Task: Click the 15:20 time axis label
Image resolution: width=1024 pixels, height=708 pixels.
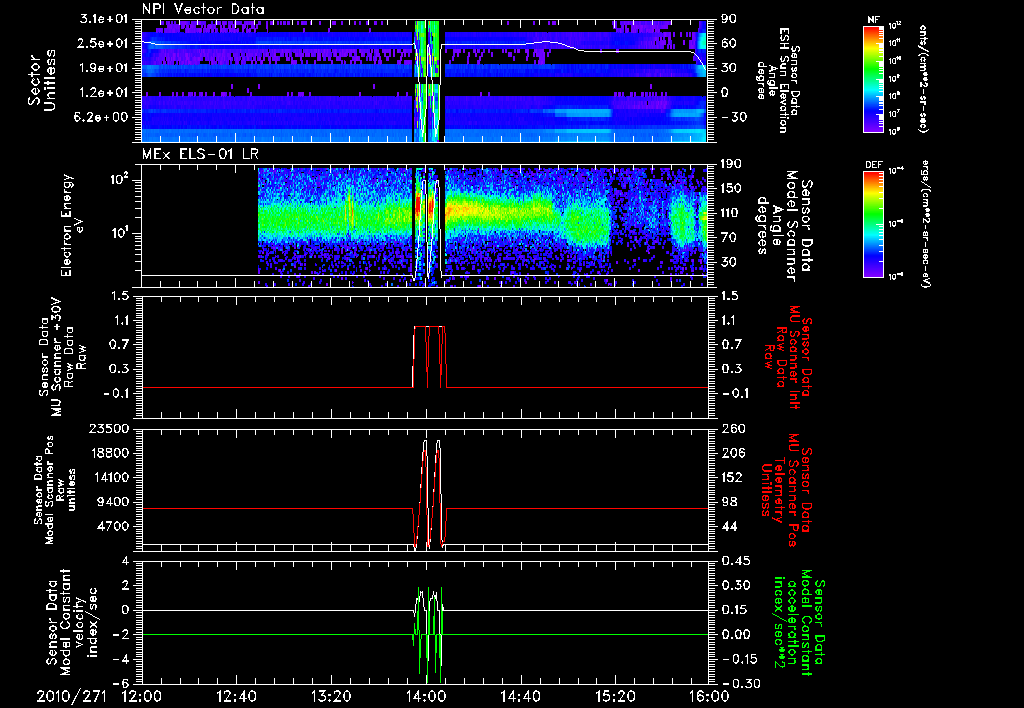Action: 615,696
